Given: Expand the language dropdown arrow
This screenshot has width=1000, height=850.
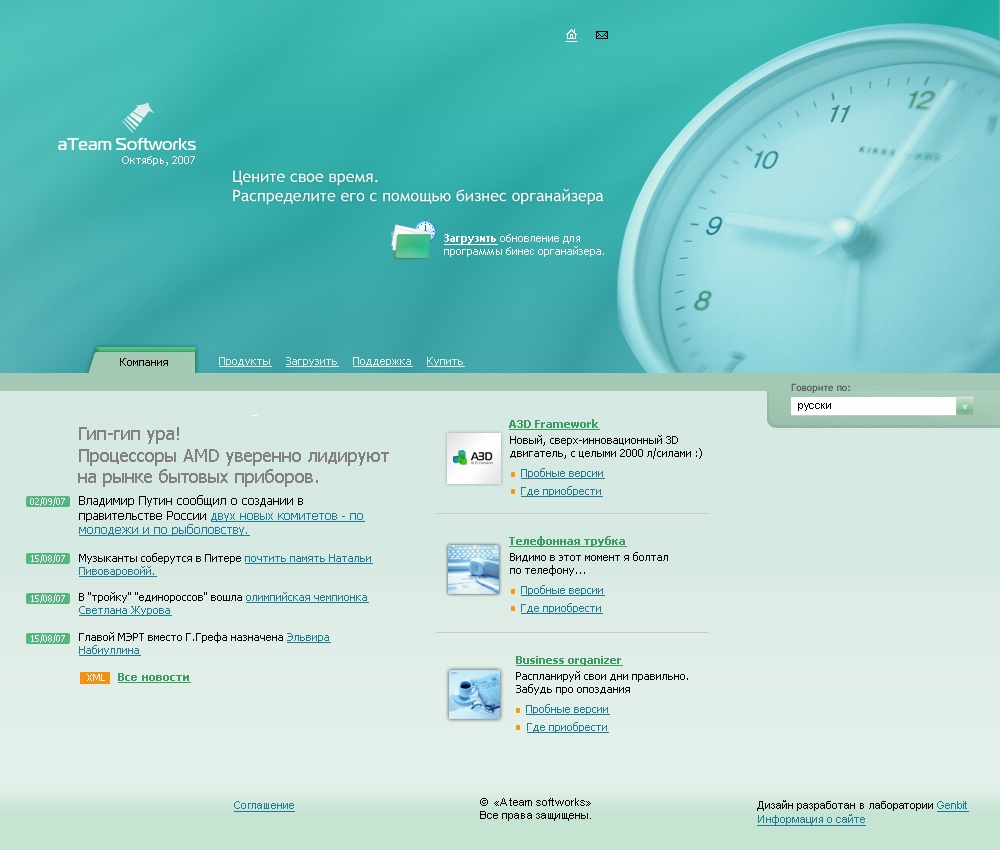Looking at the screenshot, I should click(x=964, y=406).
